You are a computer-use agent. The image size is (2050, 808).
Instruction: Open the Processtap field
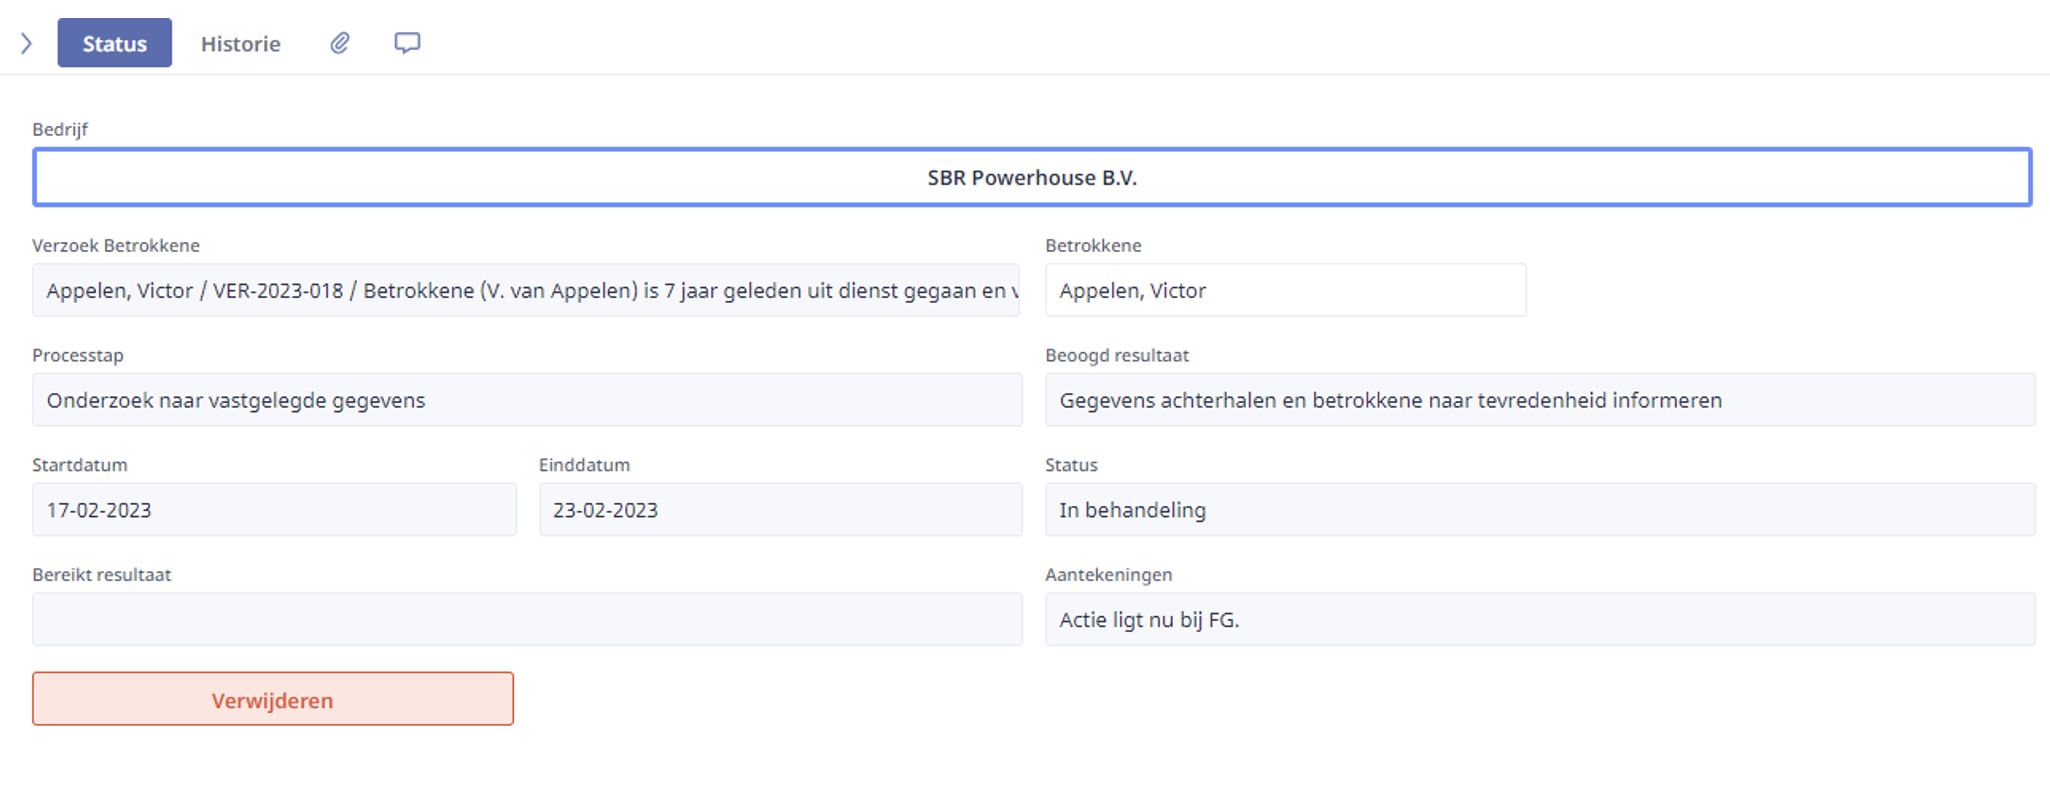[x=527, y=400]
